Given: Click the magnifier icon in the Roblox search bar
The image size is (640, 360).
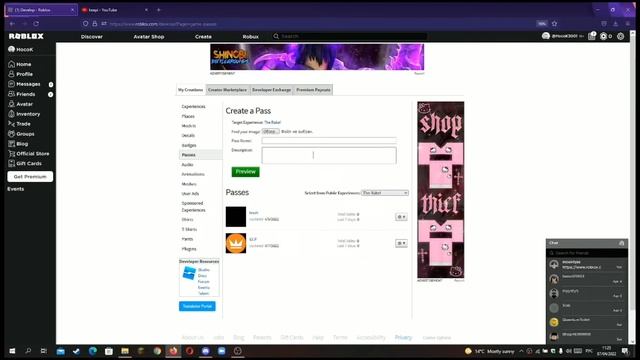Looking at the screenshot, I should pyautogui.click(x=276, y=36).
